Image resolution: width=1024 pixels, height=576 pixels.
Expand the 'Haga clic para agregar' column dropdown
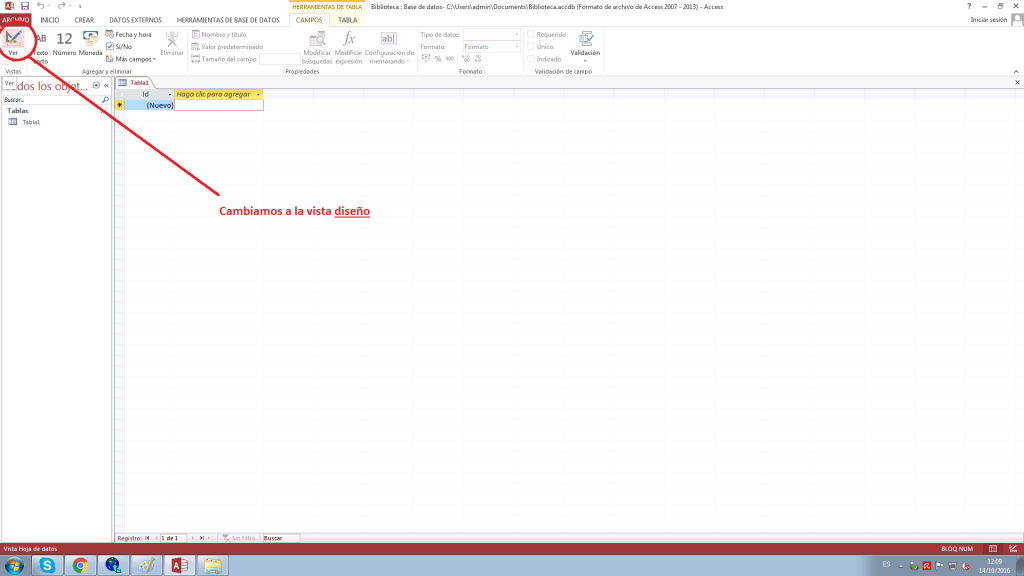tap(259, 94)
